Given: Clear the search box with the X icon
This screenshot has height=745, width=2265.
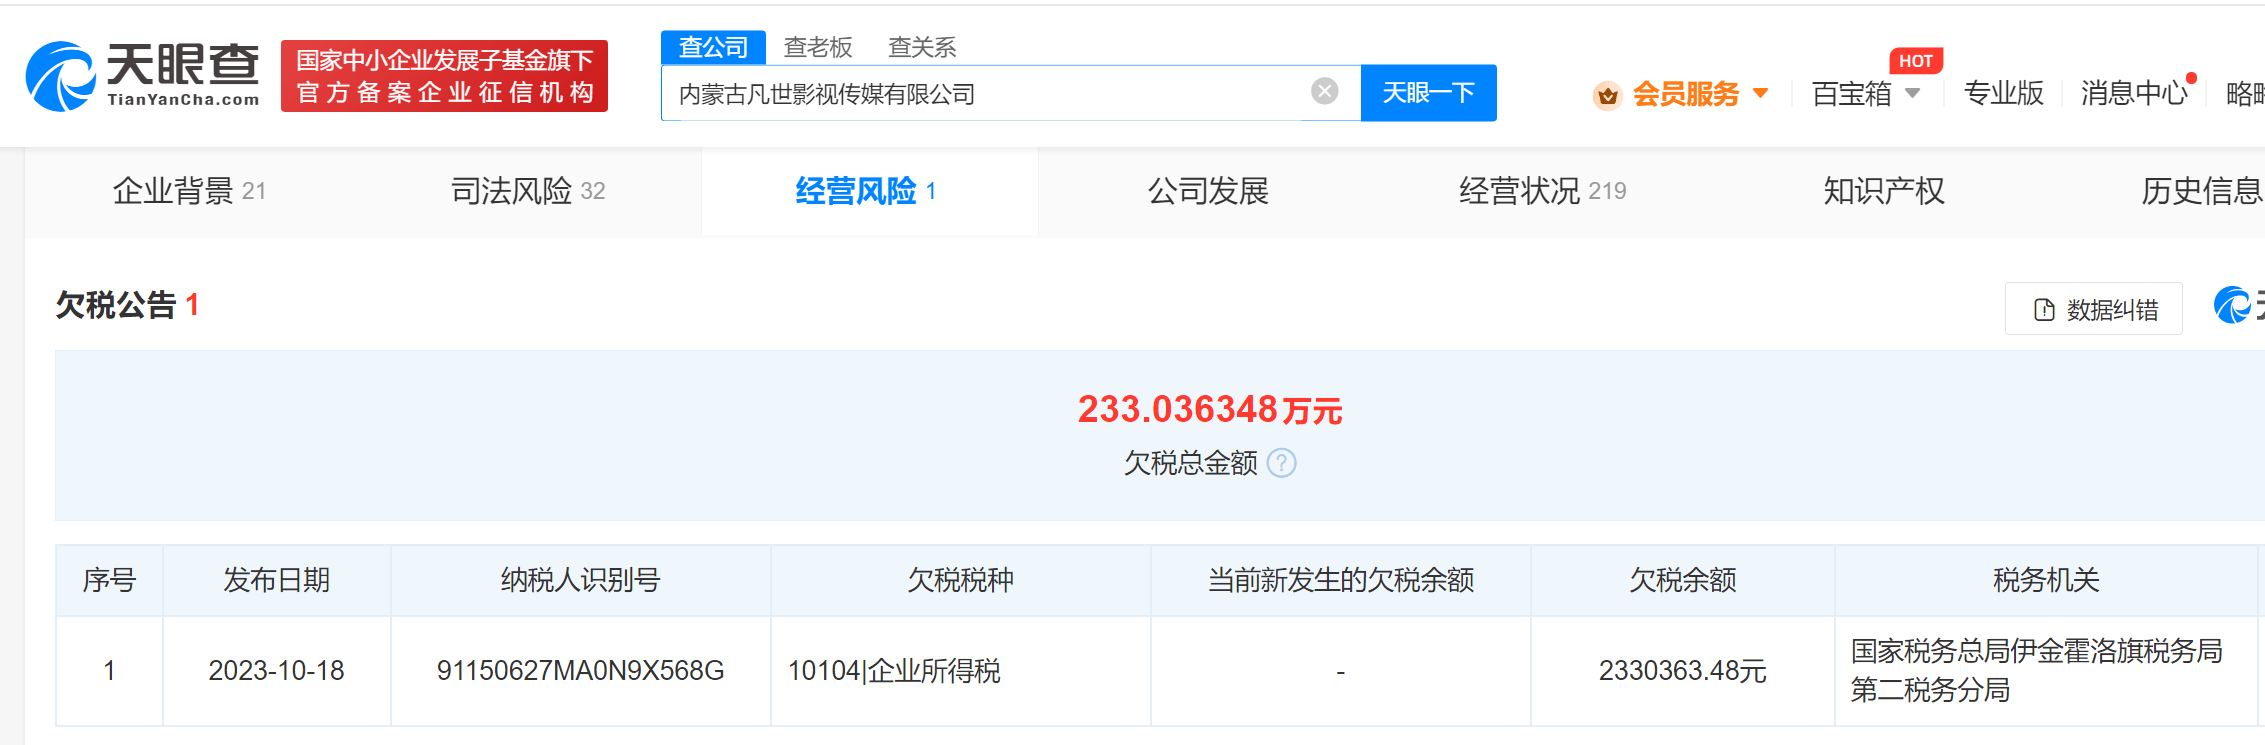Looking at the screenshot, I should tap(1325, 92).
